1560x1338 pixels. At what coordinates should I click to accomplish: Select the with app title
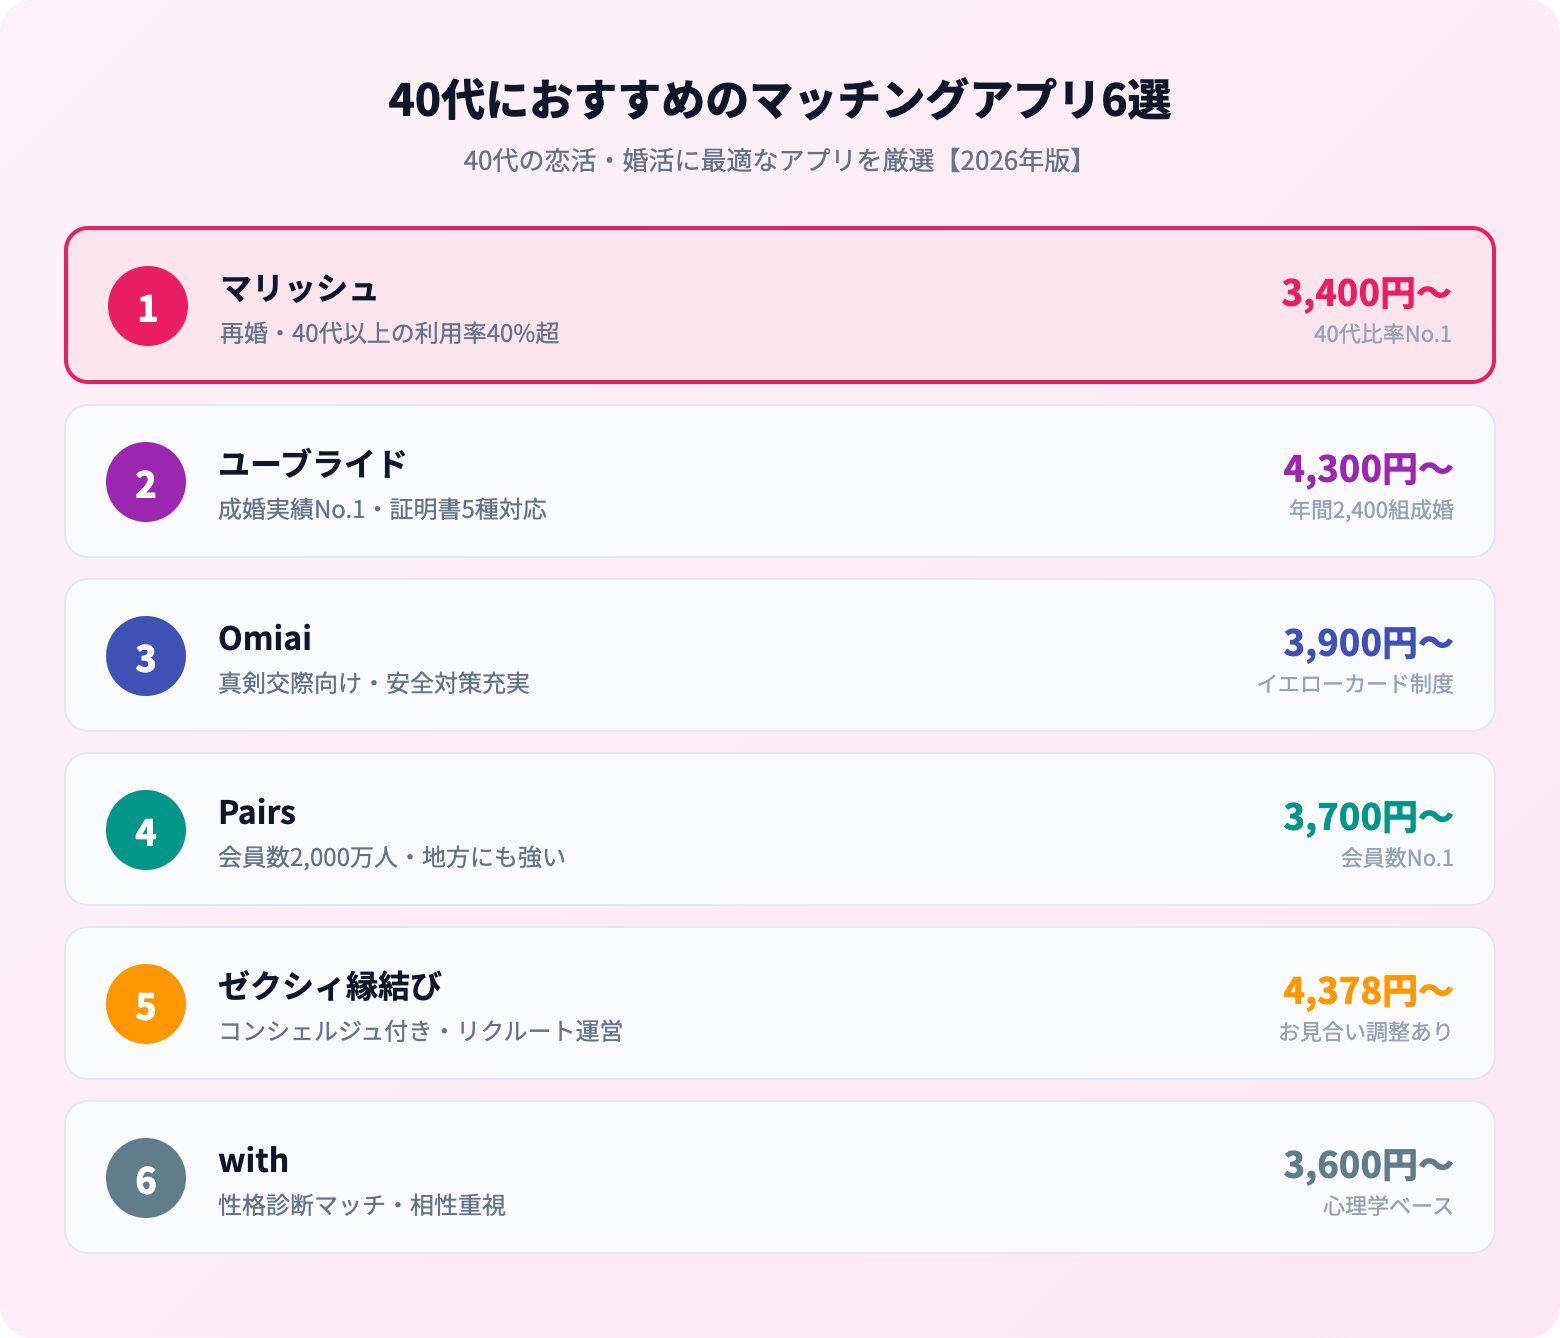tap(254, 1160)
